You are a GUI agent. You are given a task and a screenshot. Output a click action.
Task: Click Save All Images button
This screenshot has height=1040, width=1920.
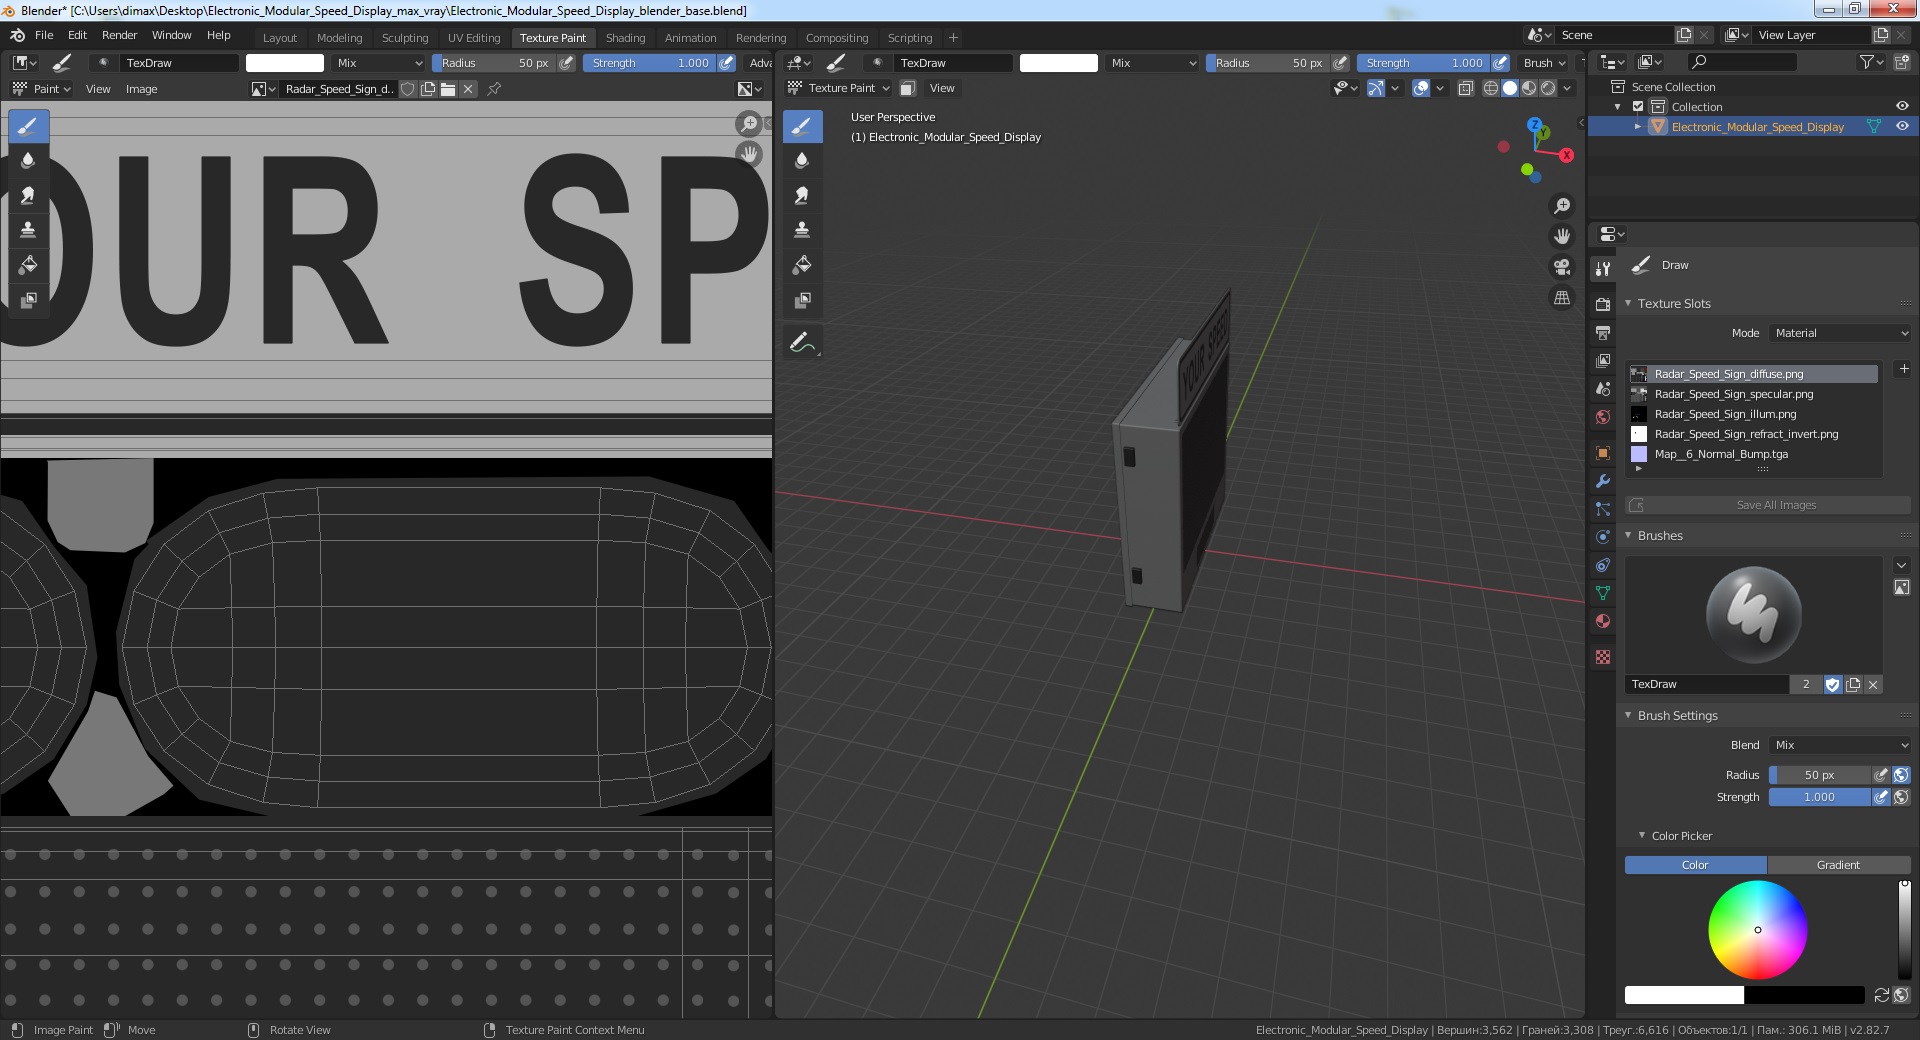pos(1768,505)
